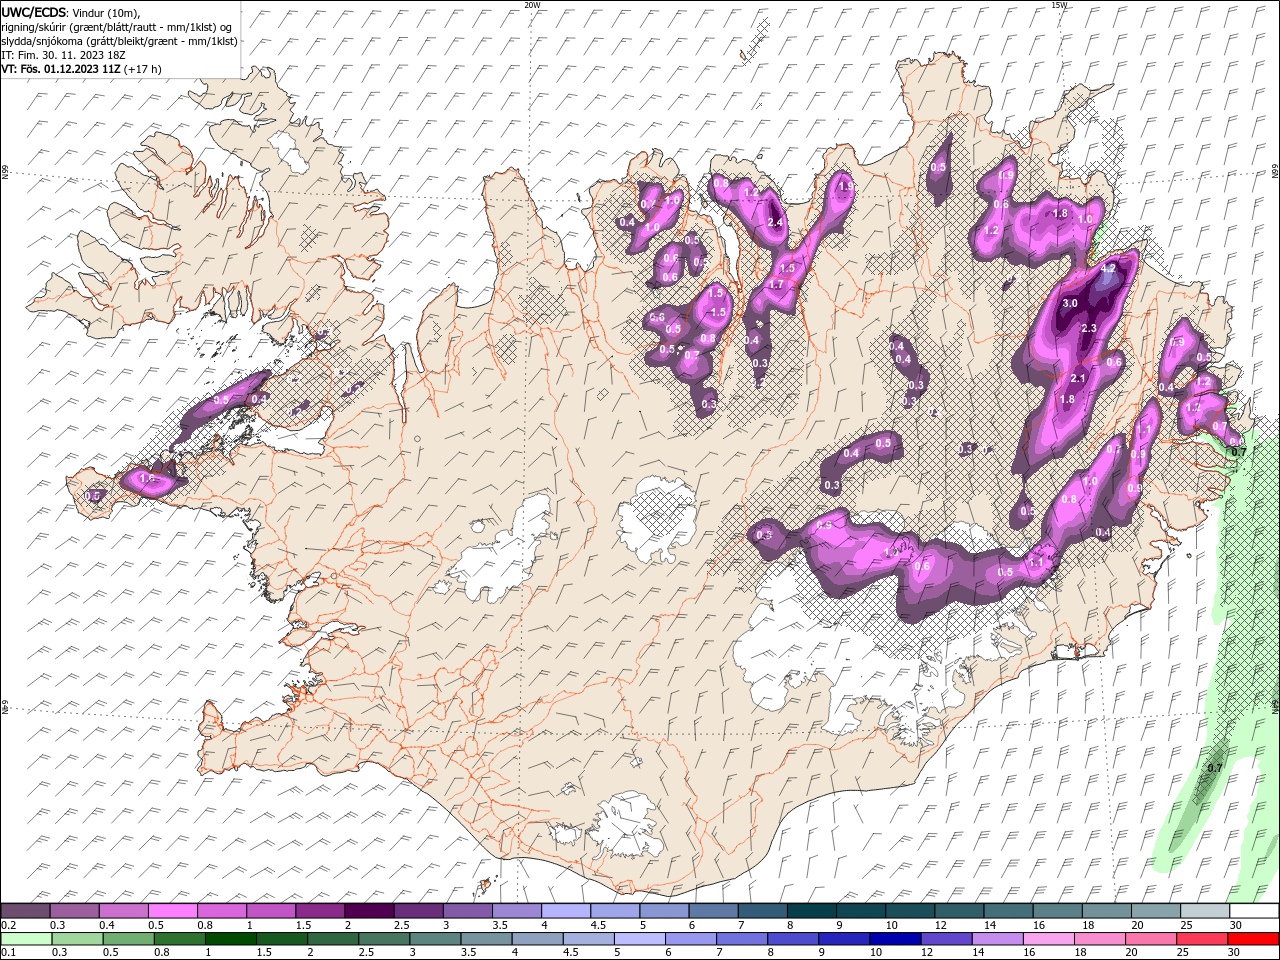This screenshot has height=960, width=1280.
Task: Pick the darkest purple snow swatch at 2
Action: coord(369,911)
